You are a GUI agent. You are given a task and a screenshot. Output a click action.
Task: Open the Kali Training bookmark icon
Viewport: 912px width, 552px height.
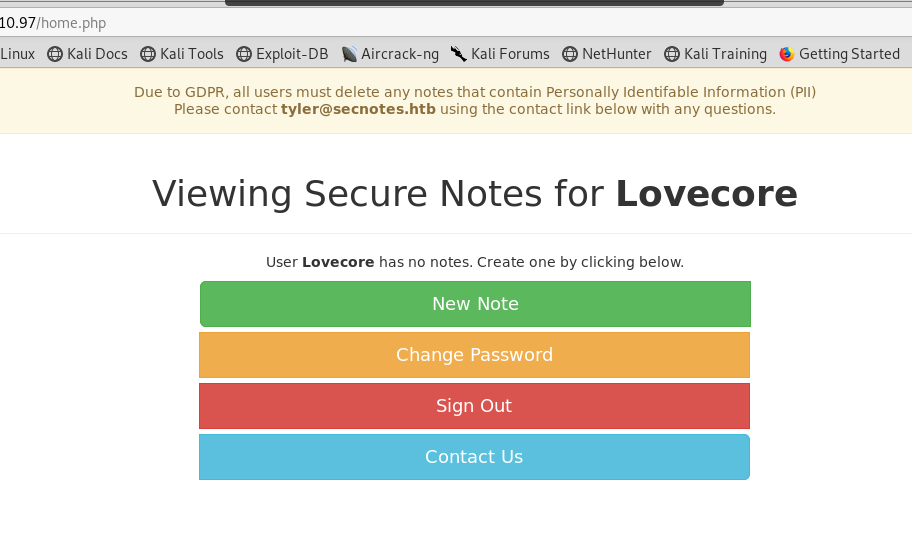tap(672, 54)
